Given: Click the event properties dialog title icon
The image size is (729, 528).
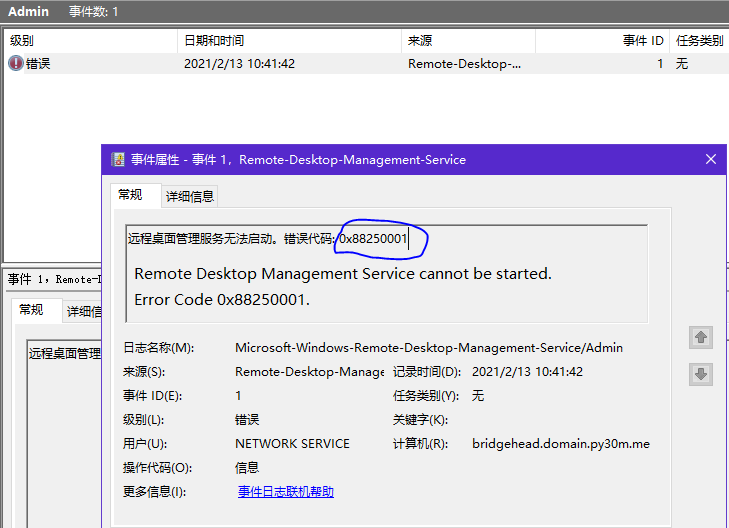Looking at the screenshot, I should (x=118, y=159).
